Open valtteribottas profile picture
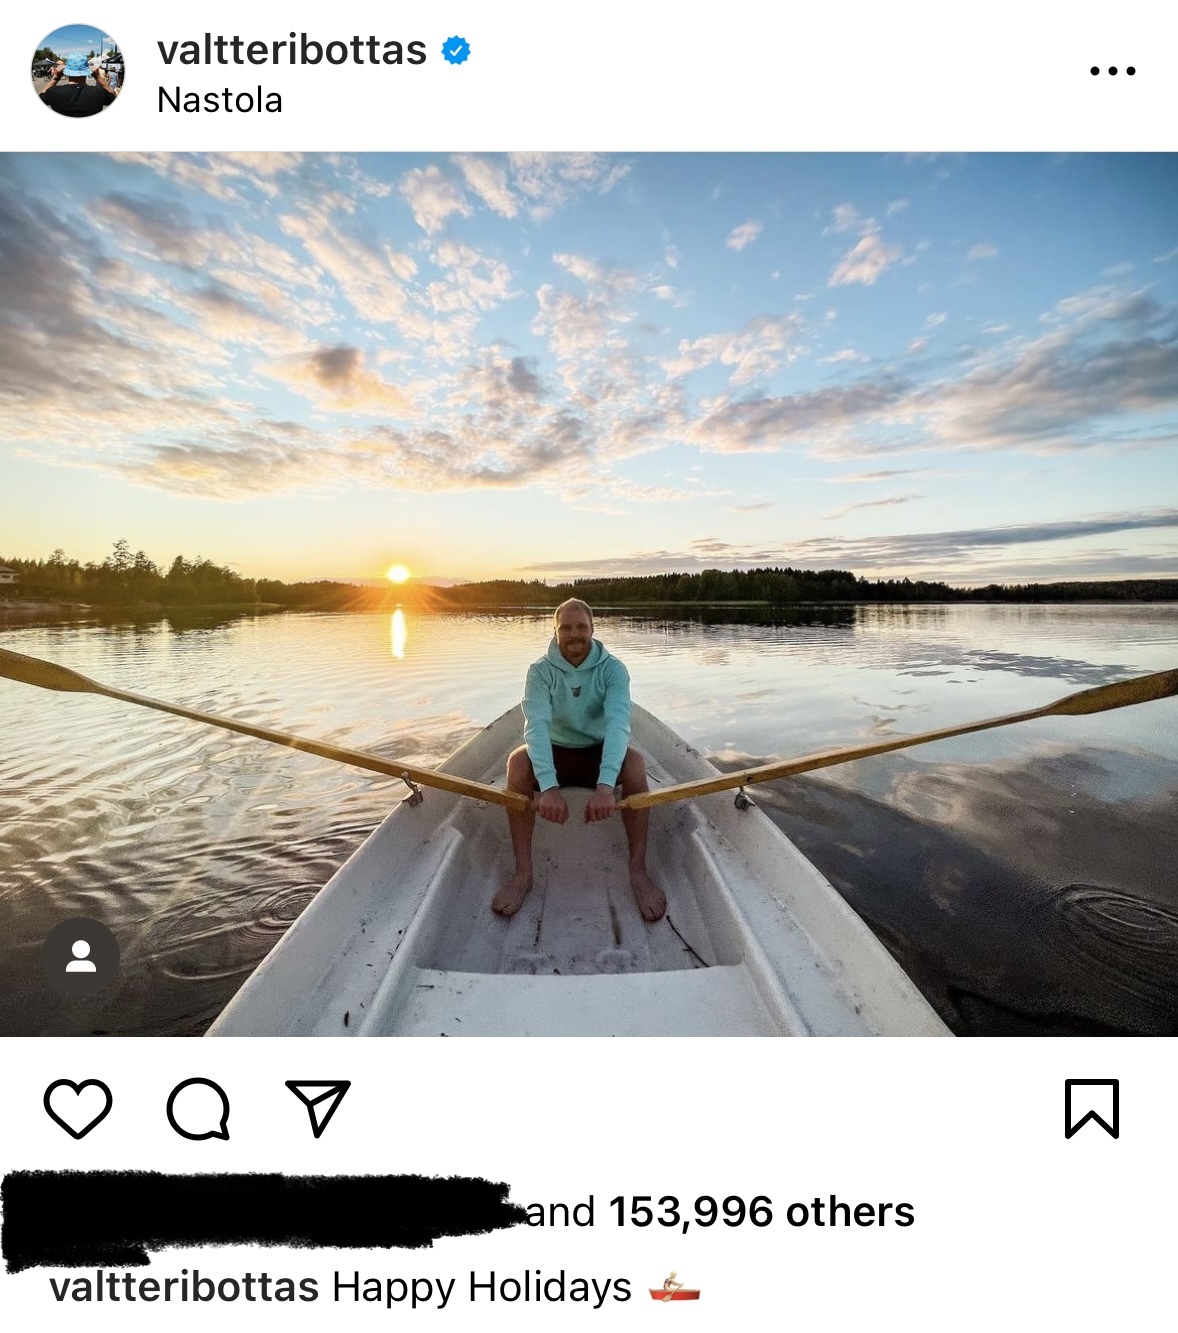 point(78,71)
